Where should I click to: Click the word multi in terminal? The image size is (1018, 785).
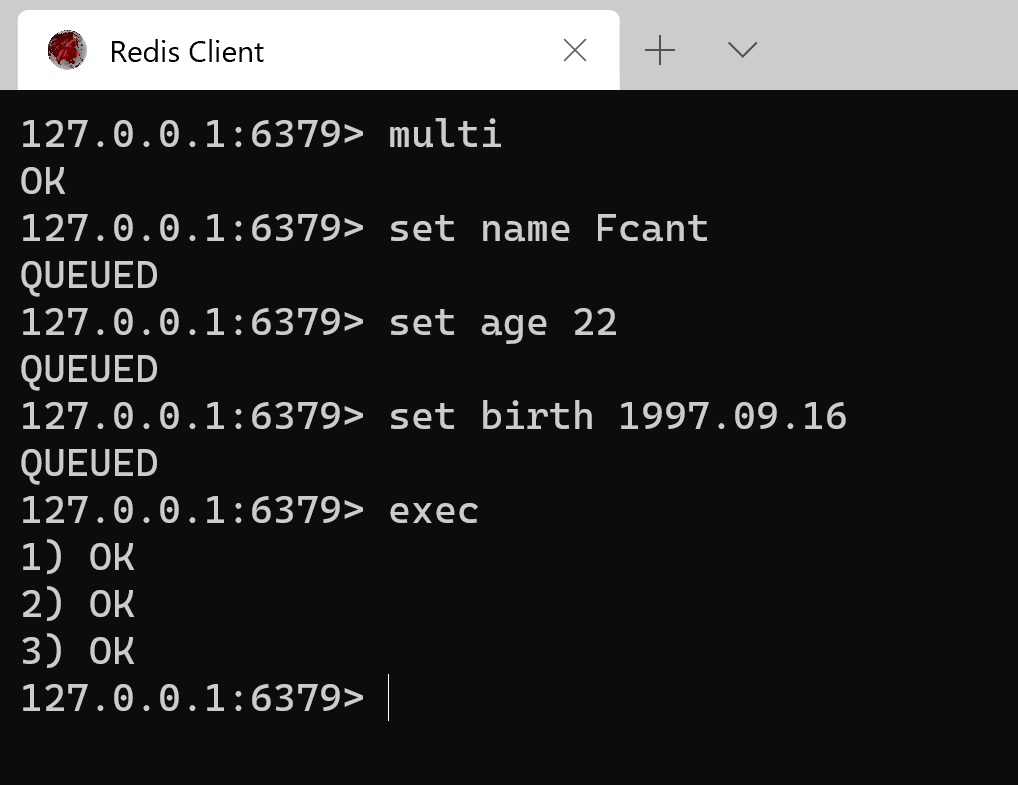pos(445,134)
